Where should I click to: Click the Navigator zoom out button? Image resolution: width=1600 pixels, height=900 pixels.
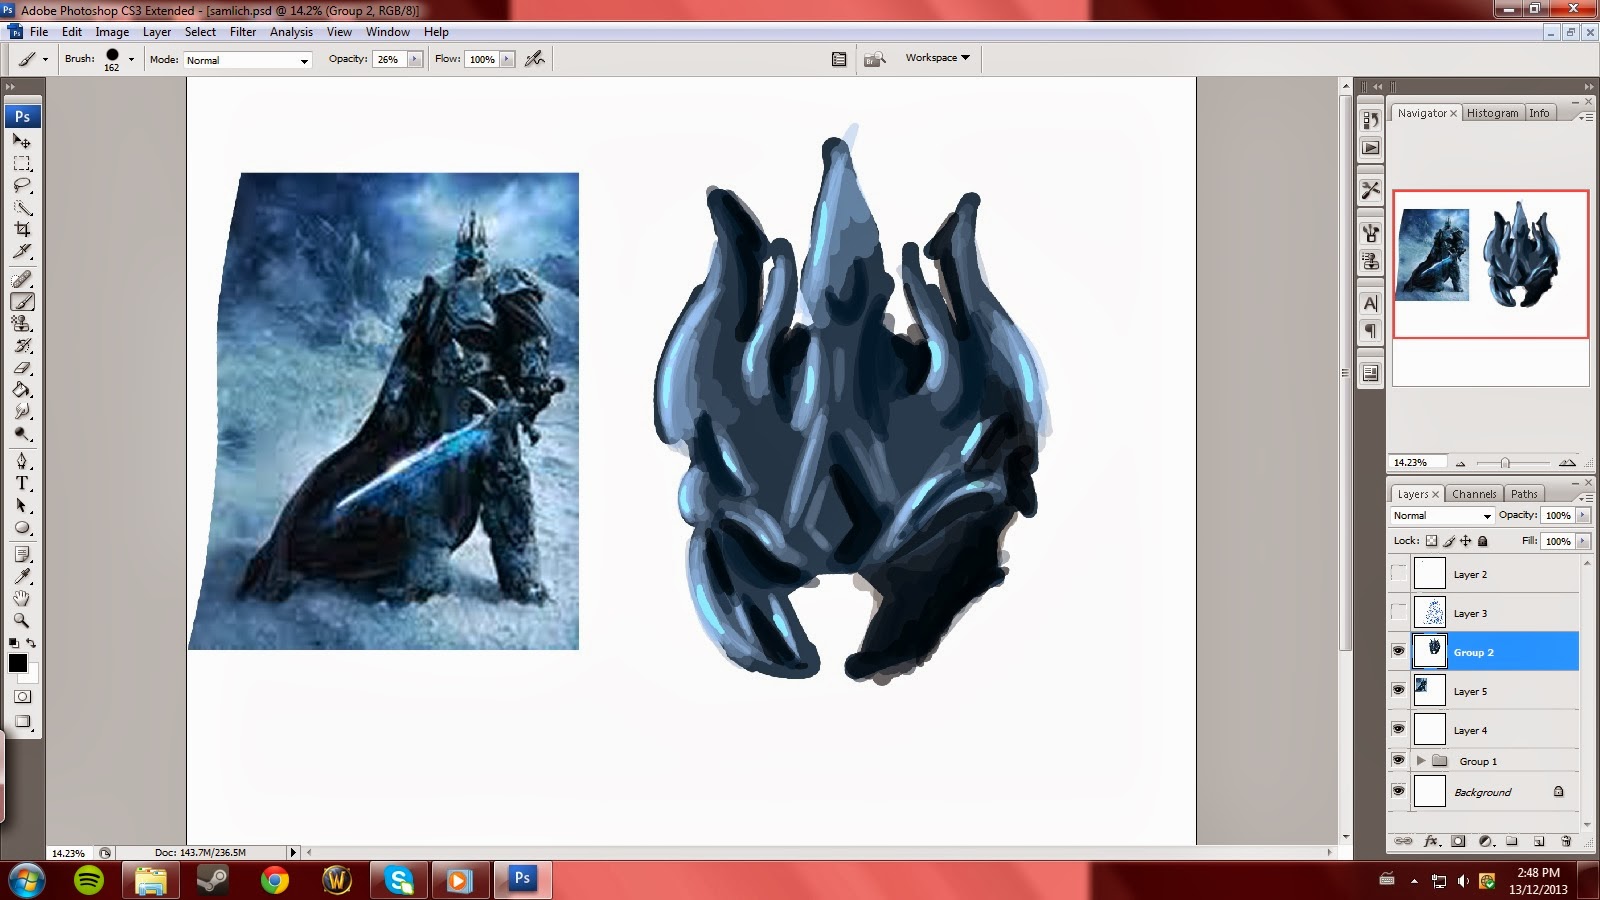point(1461,463)
